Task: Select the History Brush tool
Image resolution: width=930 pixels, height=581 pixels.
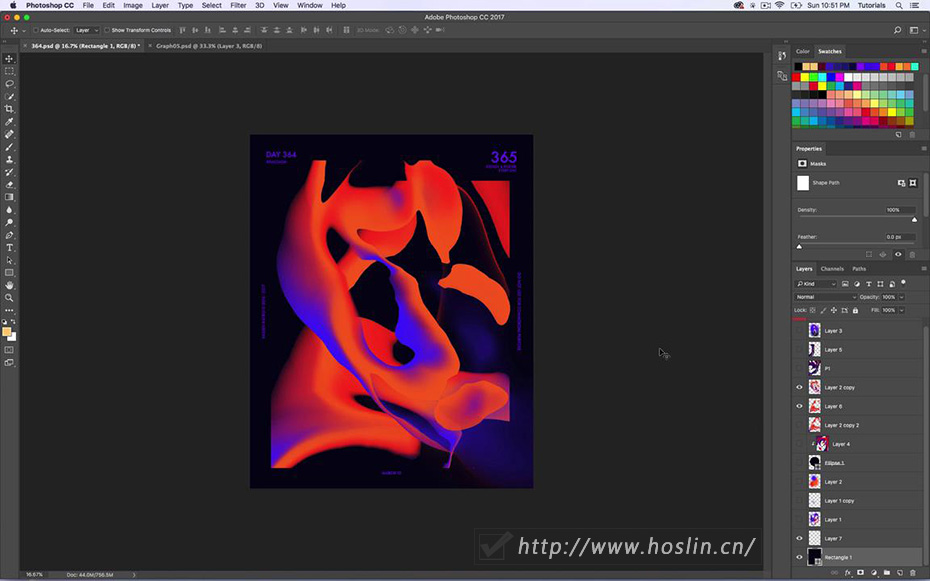Action: click(x=9, y=172)
